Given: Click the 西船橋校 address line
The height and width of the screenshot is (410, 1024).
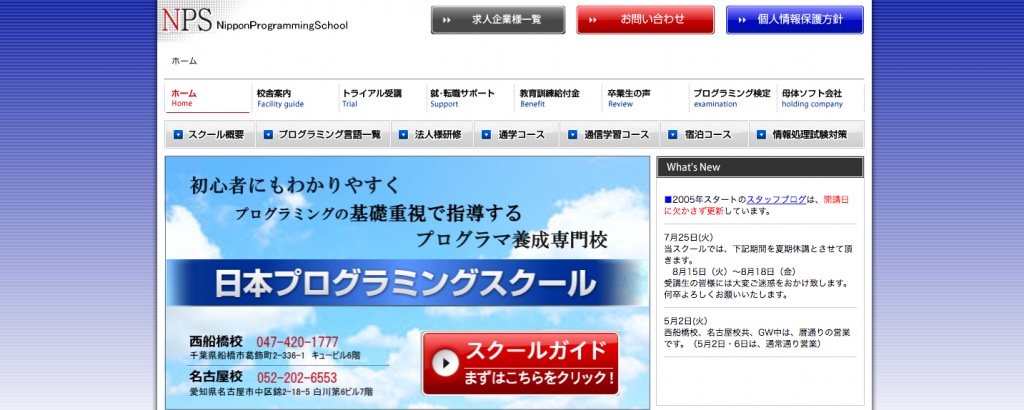Looking at the screenshot, I should [x=275, y=356].
